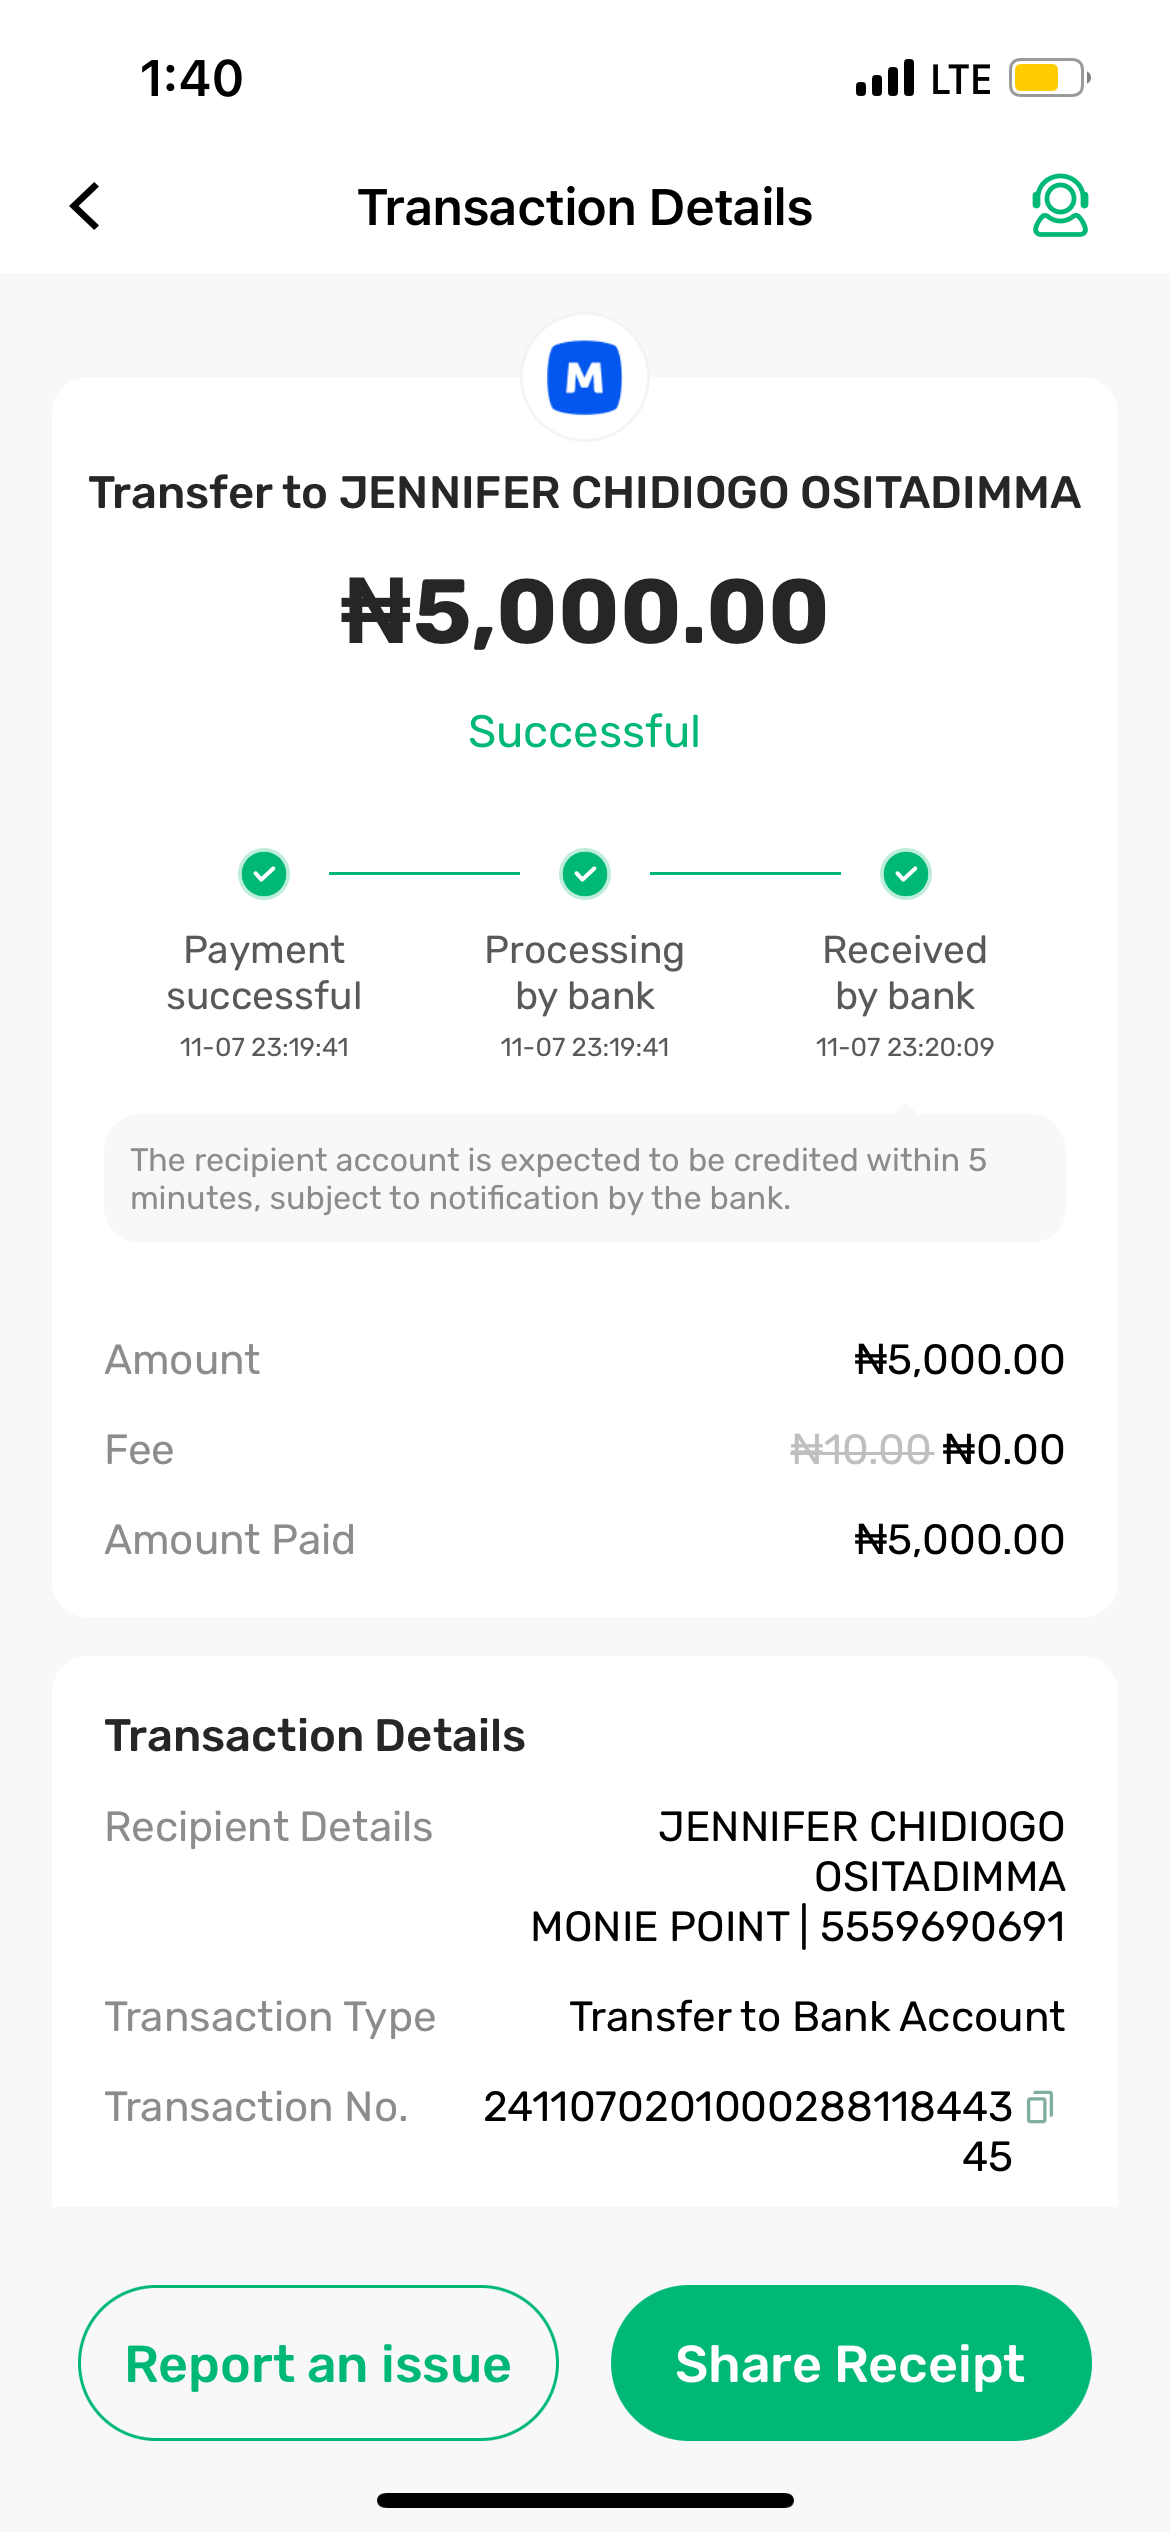1170x2532 pixels.
Task: Tap the Payment successful checkmark
Action: 264,874
